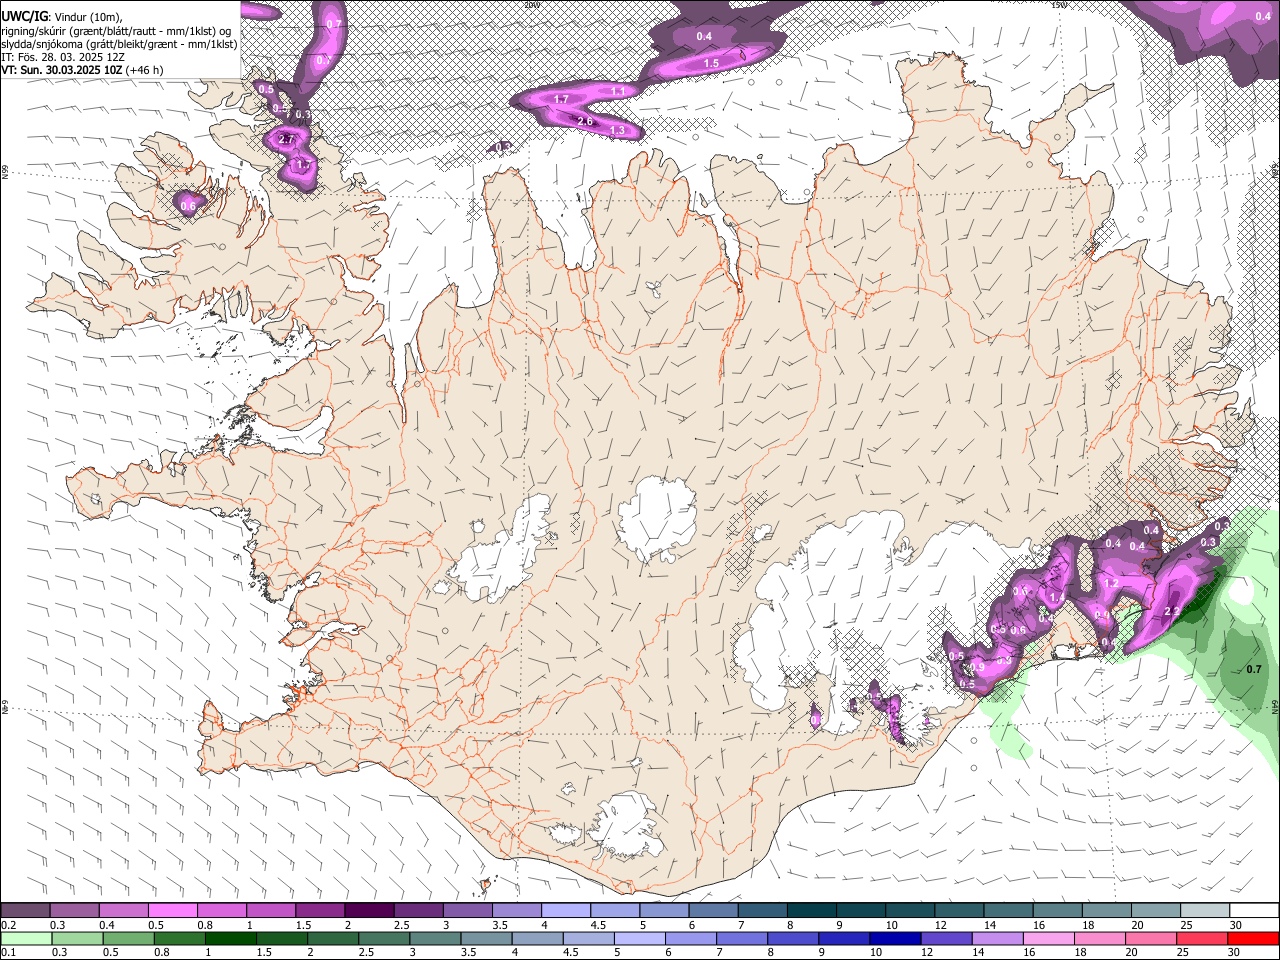Click the 1.5 snowfall value off the north coast

click(x=711, y=63)
